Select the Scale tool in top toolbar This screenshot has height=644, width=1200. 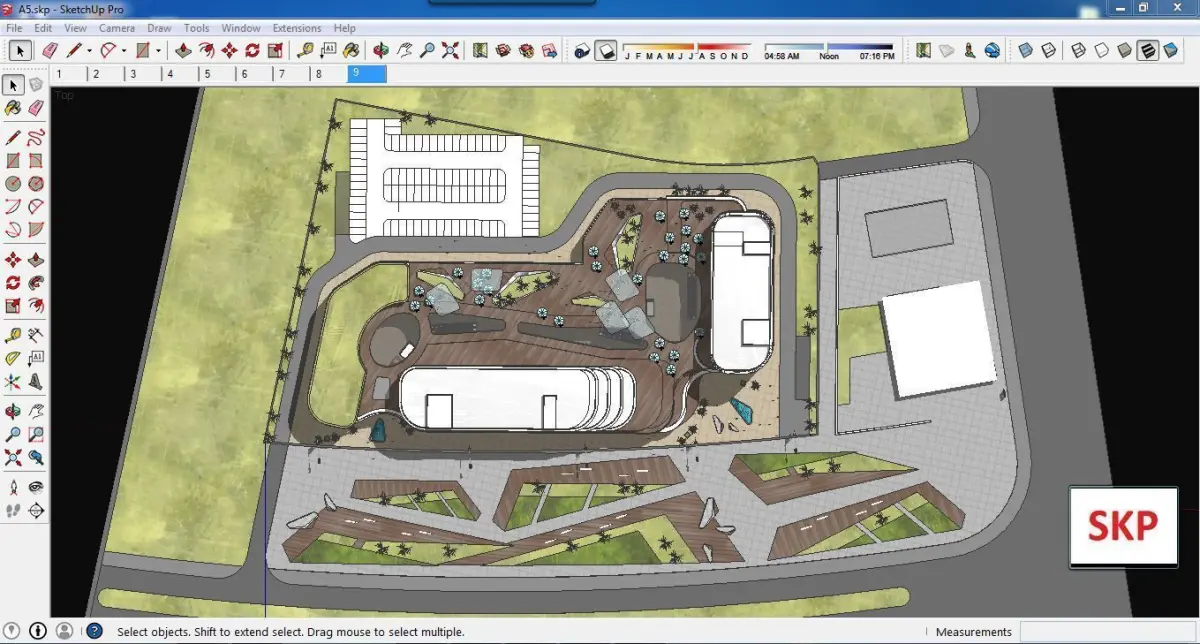point(275,50)
